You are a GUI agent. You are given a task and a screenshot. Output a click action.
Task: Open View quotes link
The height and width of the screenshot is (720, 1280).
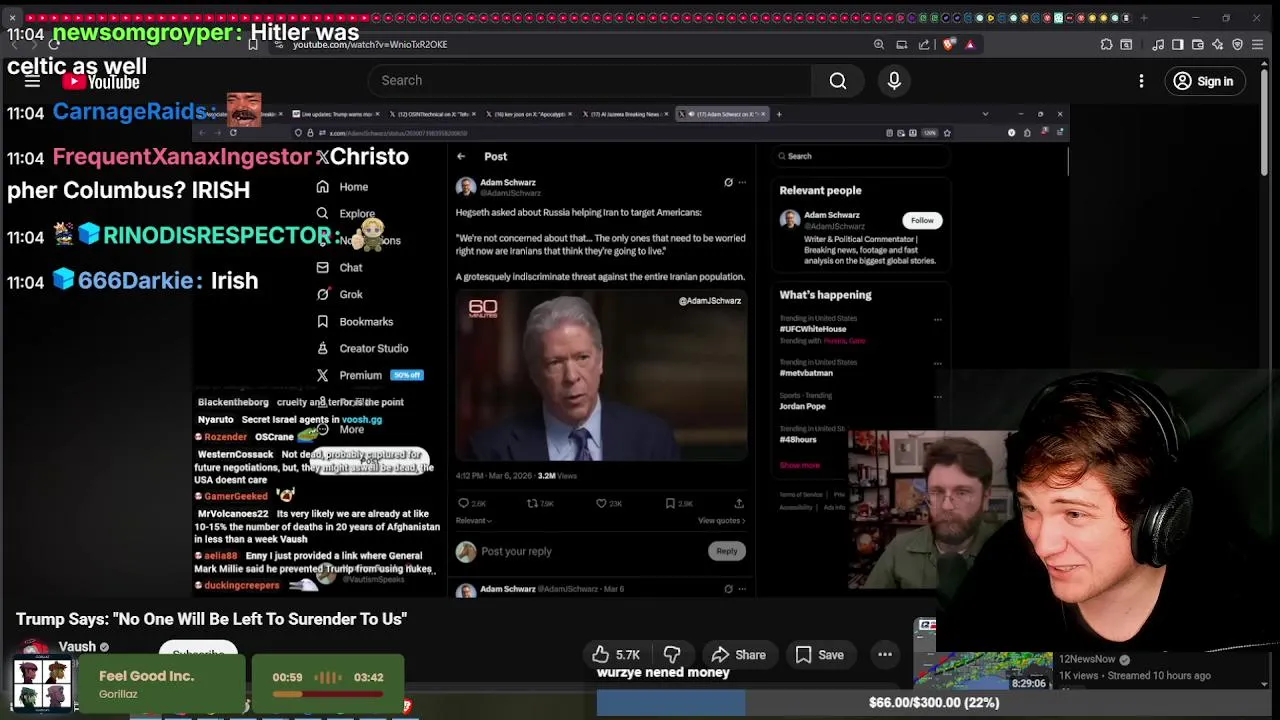coord(721,521)
